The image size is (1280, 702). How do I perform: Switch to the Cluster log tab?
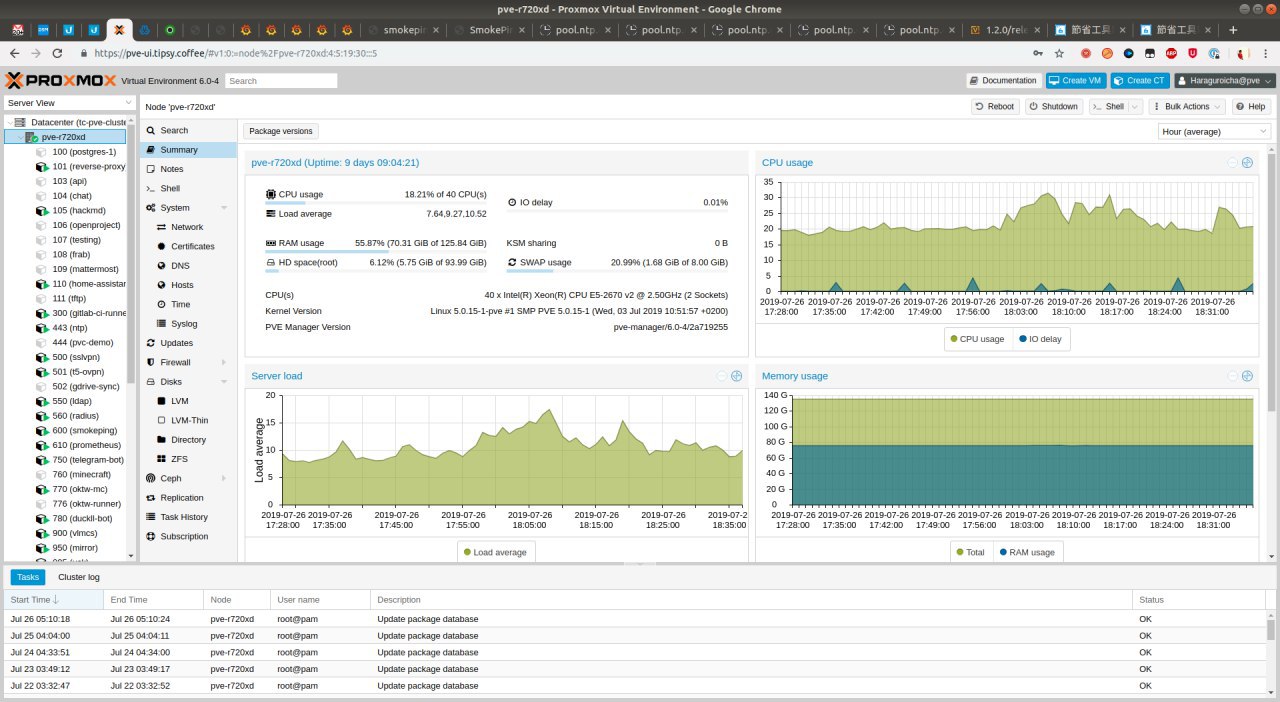pyautogui.click(x=79, y=577)
